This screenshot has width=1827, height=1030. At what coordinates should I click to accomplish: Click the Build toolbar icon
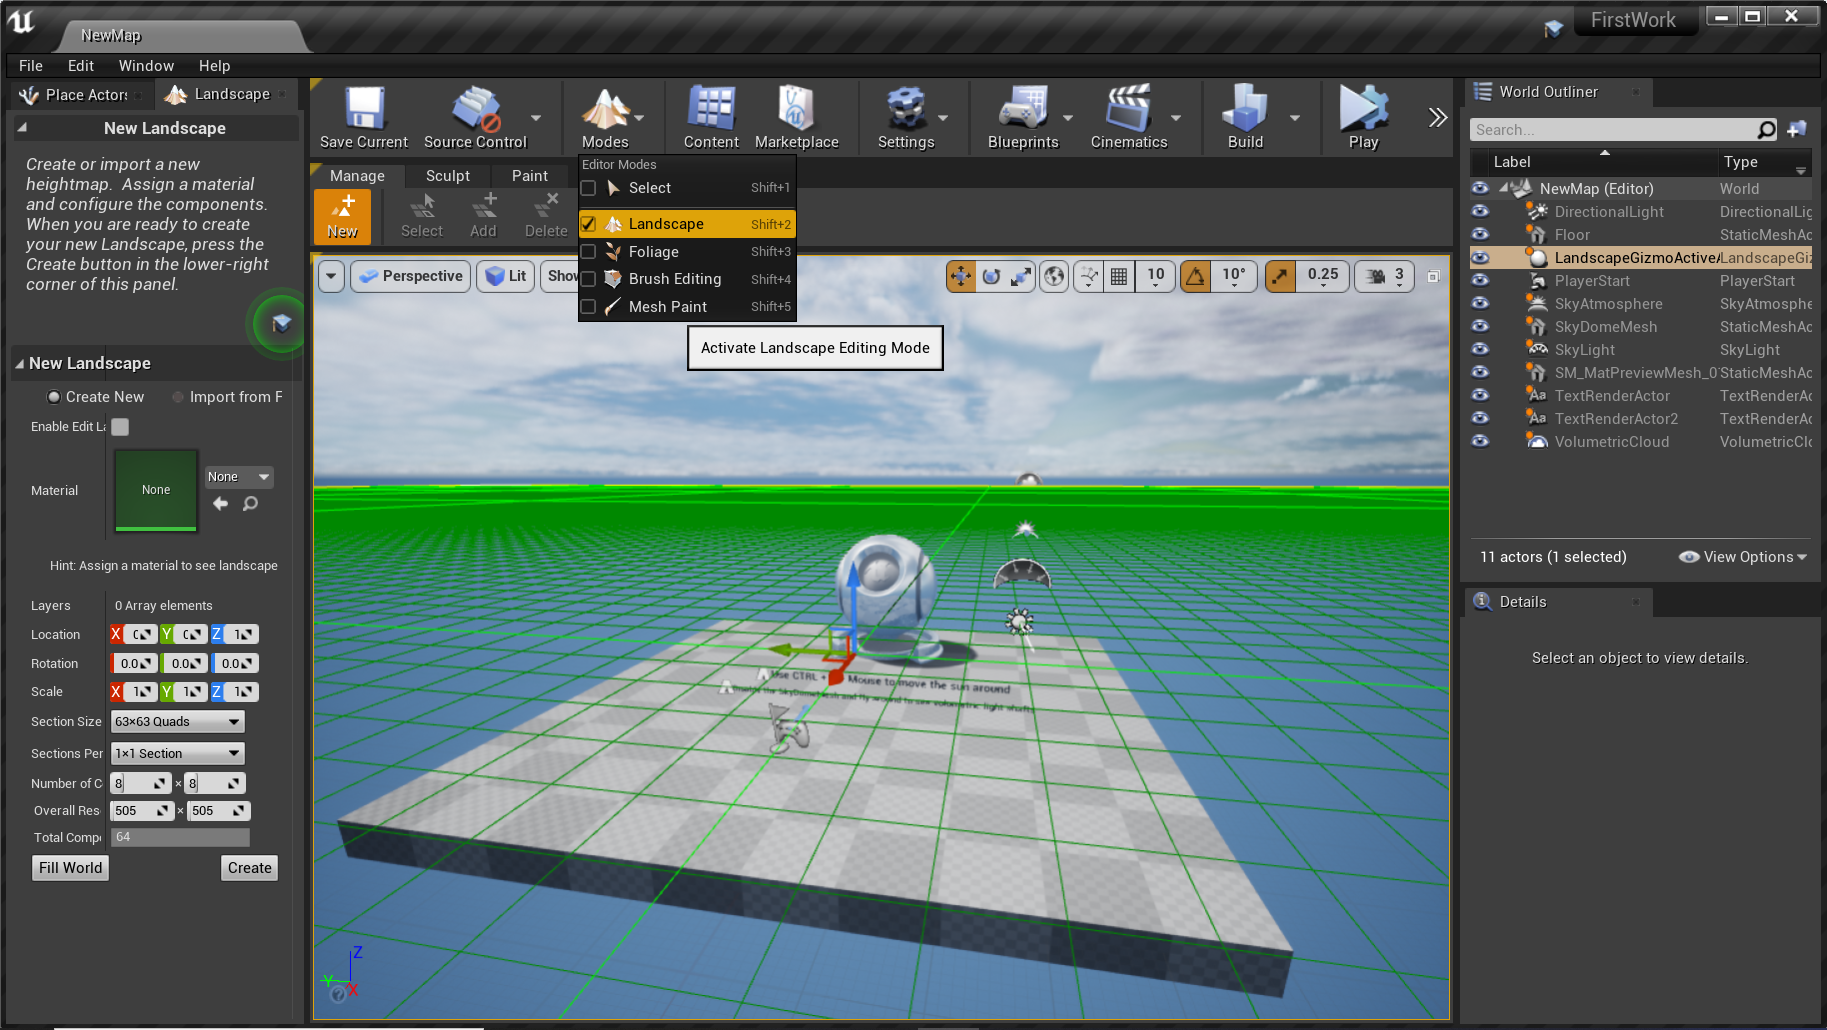tap(1245, 118)
